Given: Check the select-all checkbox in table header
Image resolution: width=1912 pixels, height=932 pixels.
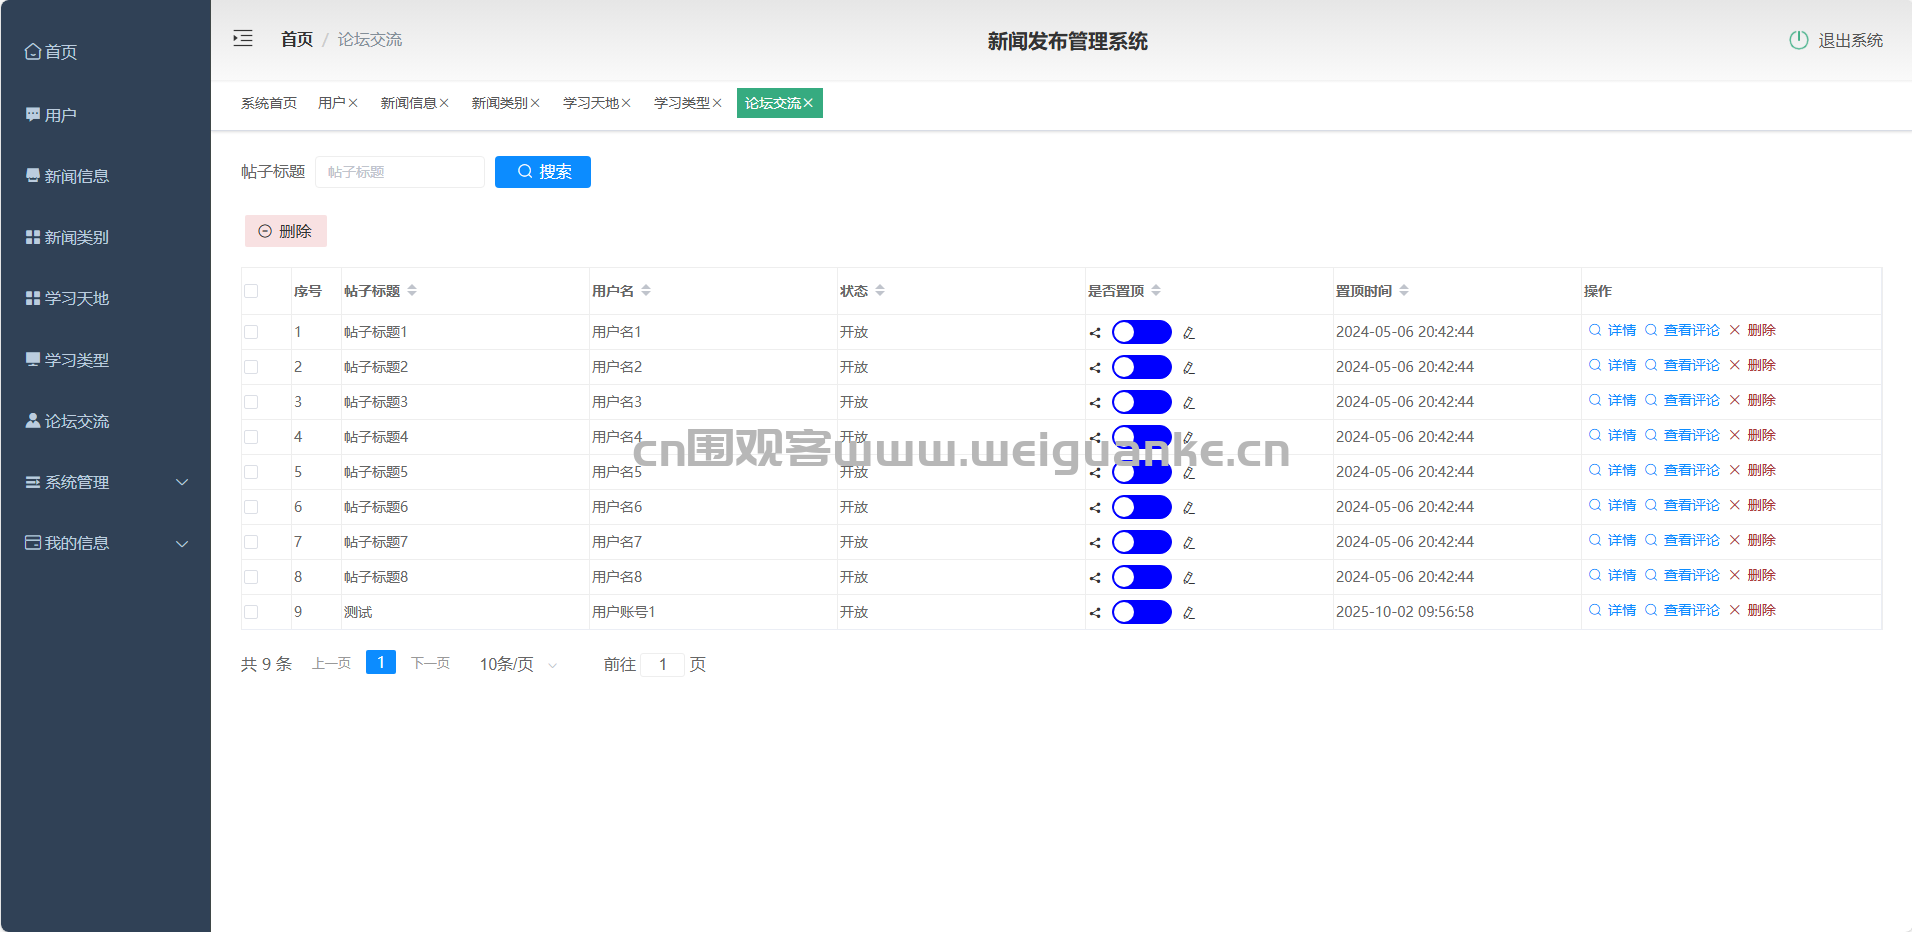Looking at the screenshot, I should point(251,291).
